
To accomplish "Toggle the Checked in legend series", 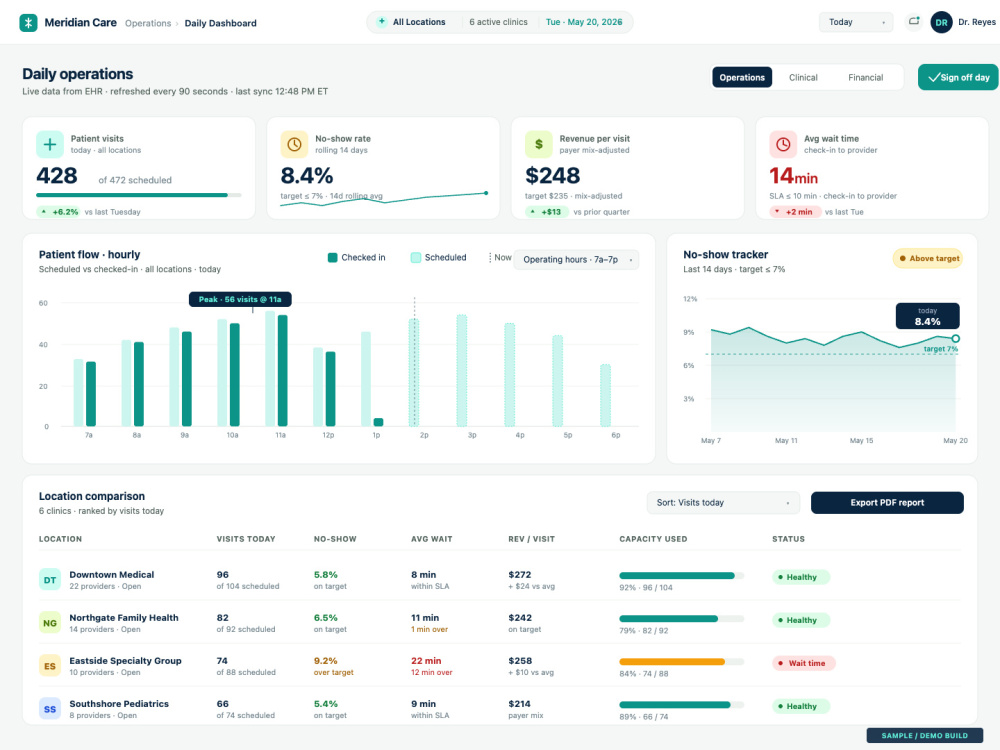I will pos(357,258).
